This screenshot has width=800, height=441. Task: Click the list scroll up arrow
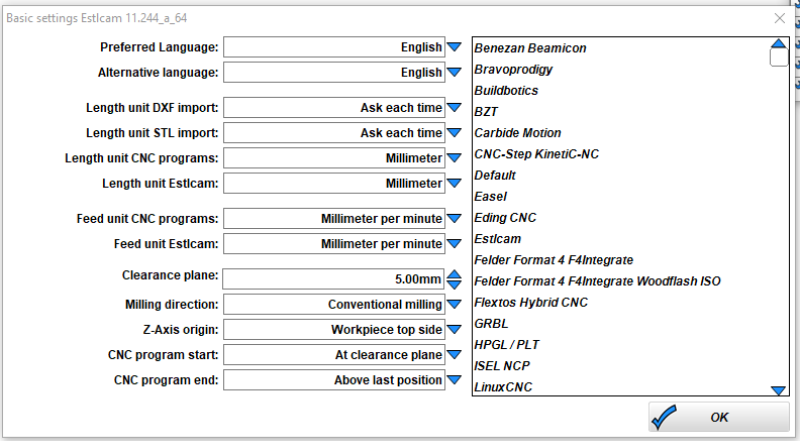coord(779,43)
